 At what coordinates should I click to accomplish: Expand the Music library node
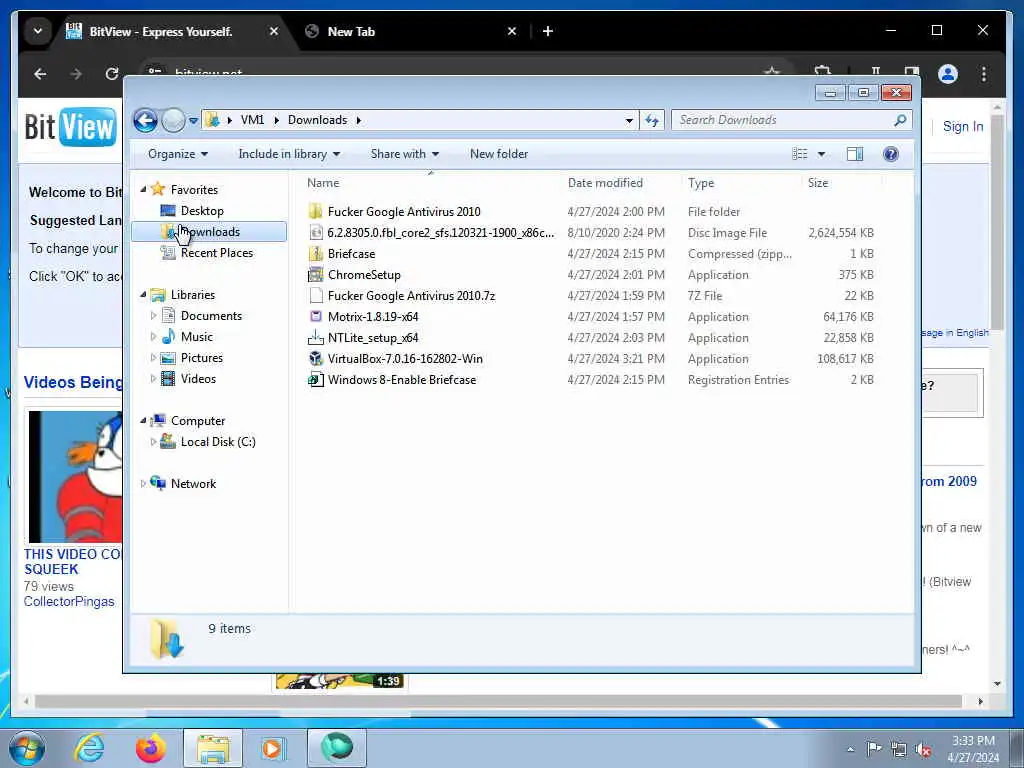coord(153,336)
